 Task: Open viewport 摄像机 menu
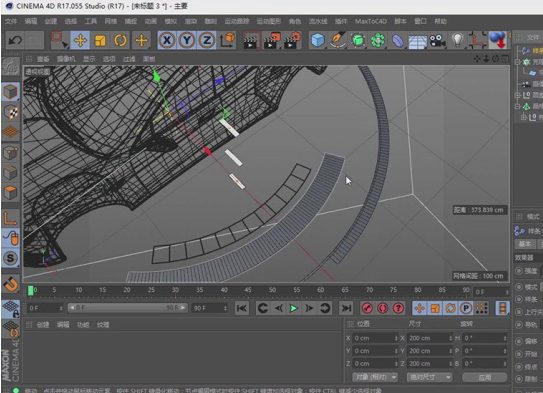point(66,59)
